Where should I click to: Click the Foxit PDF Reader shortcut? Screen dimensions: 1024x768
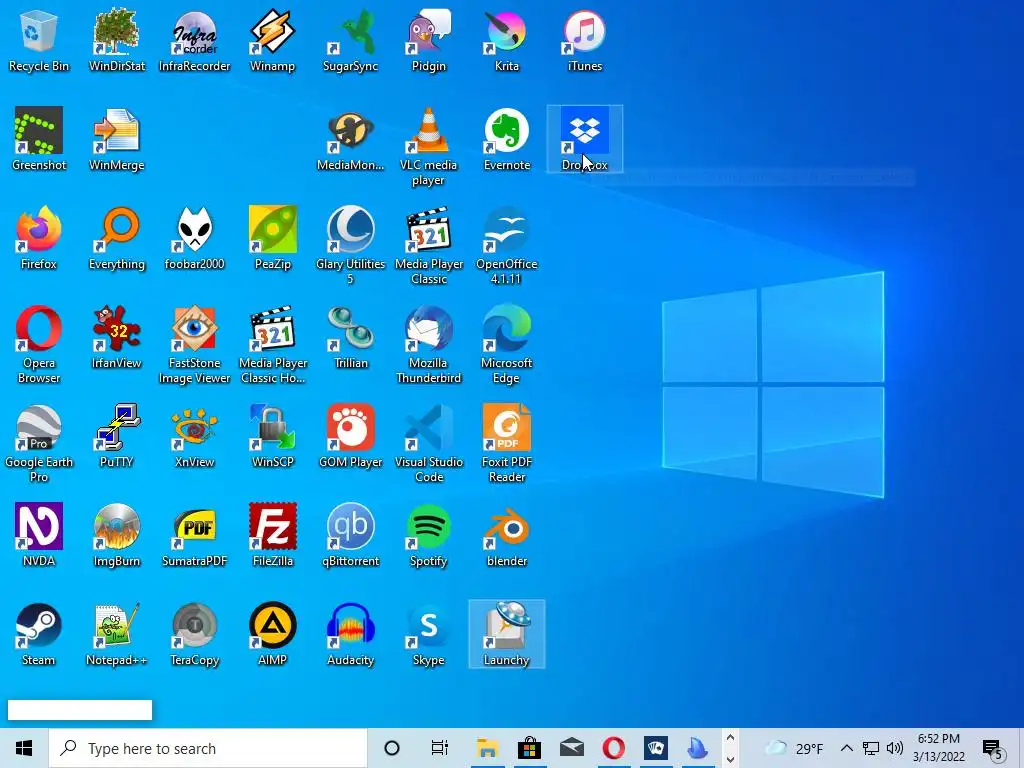(x=507, y=444)
